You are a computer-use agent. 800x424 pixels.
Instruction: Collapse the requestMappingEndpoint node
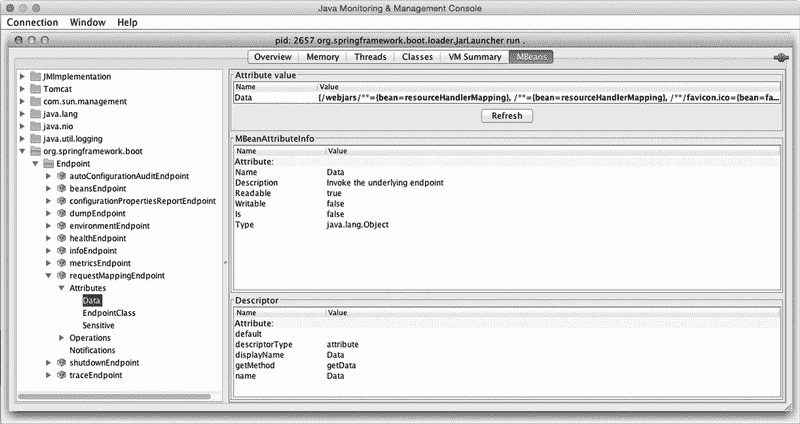pyautogui.click(x=49, y=275)
